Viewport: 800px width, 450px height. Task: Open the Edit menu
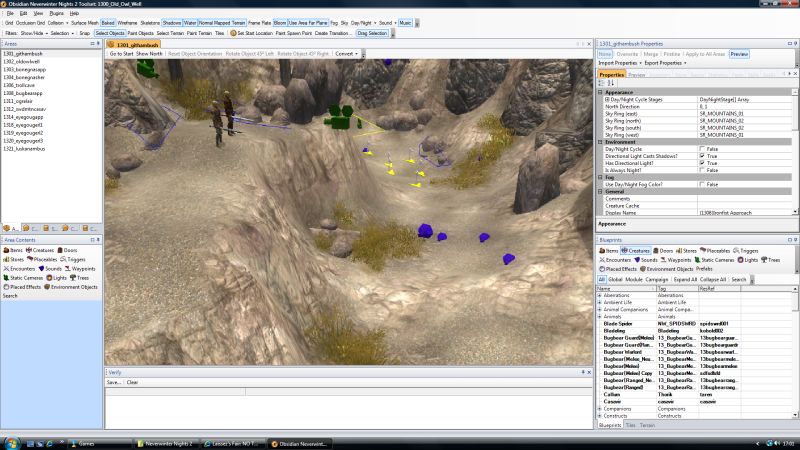[23, 13]
